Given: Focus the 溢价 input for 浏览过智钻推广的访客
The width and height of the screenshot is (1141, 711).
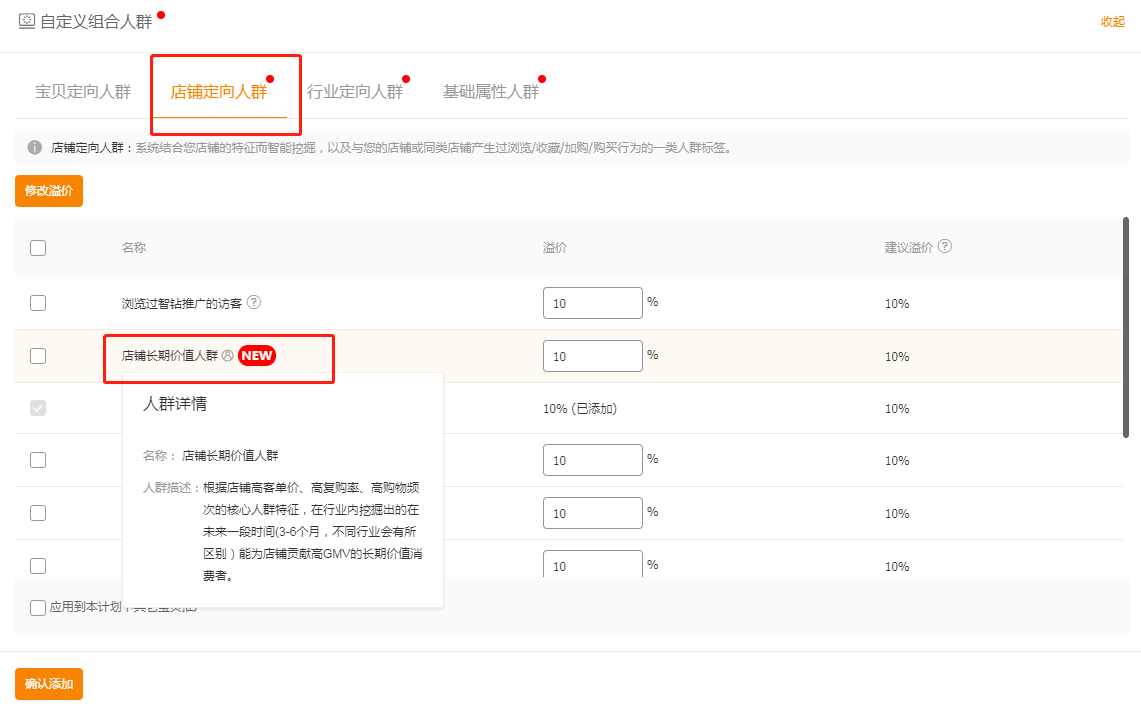Looking at the screenshot, I should 592,303.
